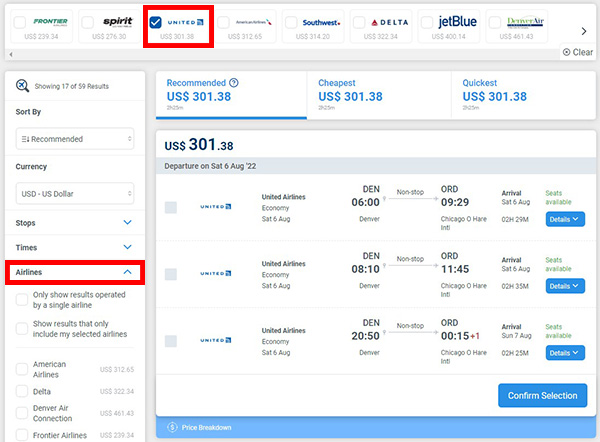Screen dimensions: 600x442
Task: Click Confirm Selection button
Action: click(542, 395)
